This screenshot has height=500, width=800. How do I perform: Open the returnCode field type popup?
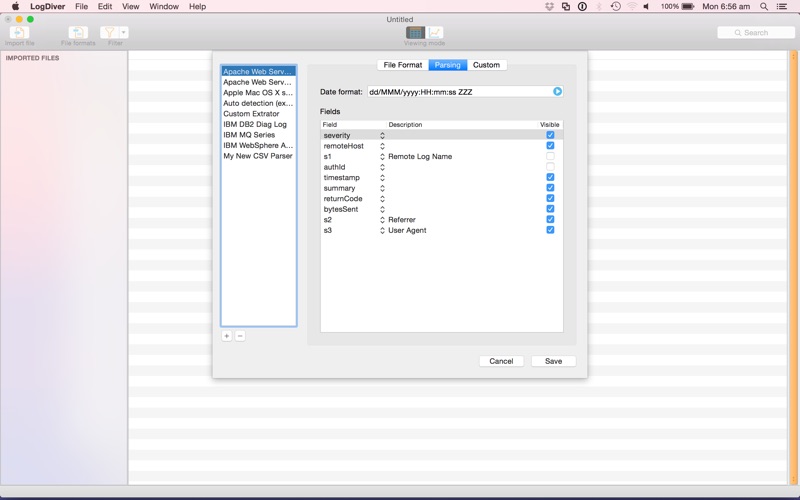[x=382, y=199]
